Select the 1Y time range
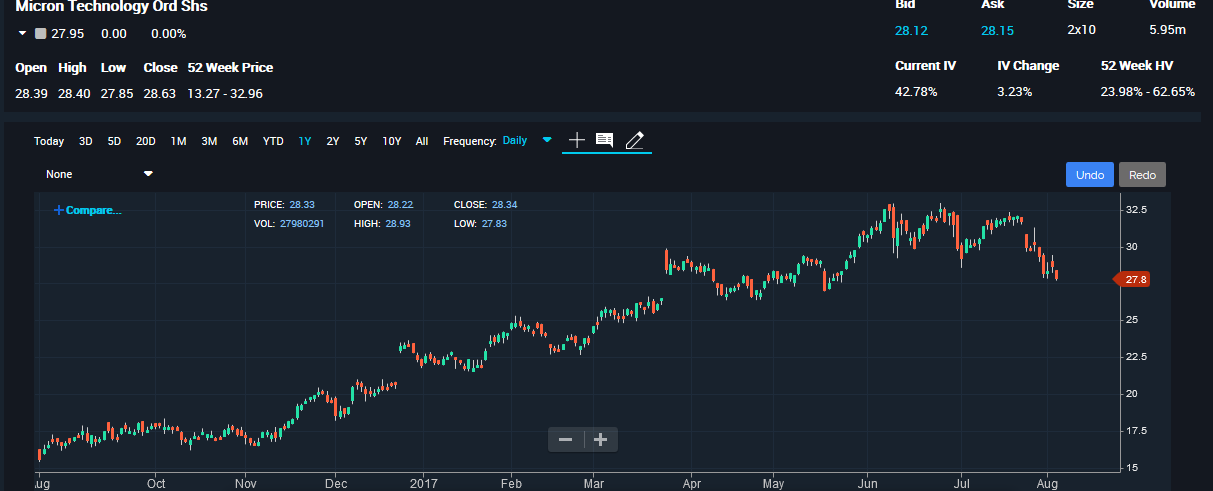This screenshot has height=491, width=1213. 305,141
